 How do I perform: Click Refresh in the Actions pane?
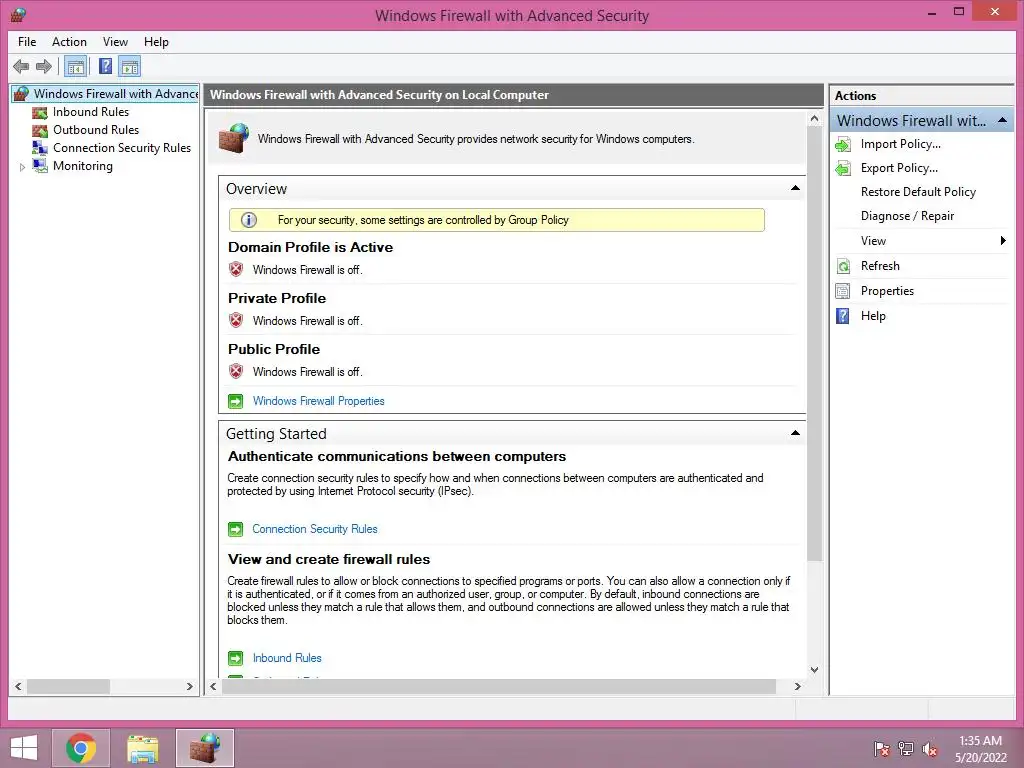(x=880, y=266)
